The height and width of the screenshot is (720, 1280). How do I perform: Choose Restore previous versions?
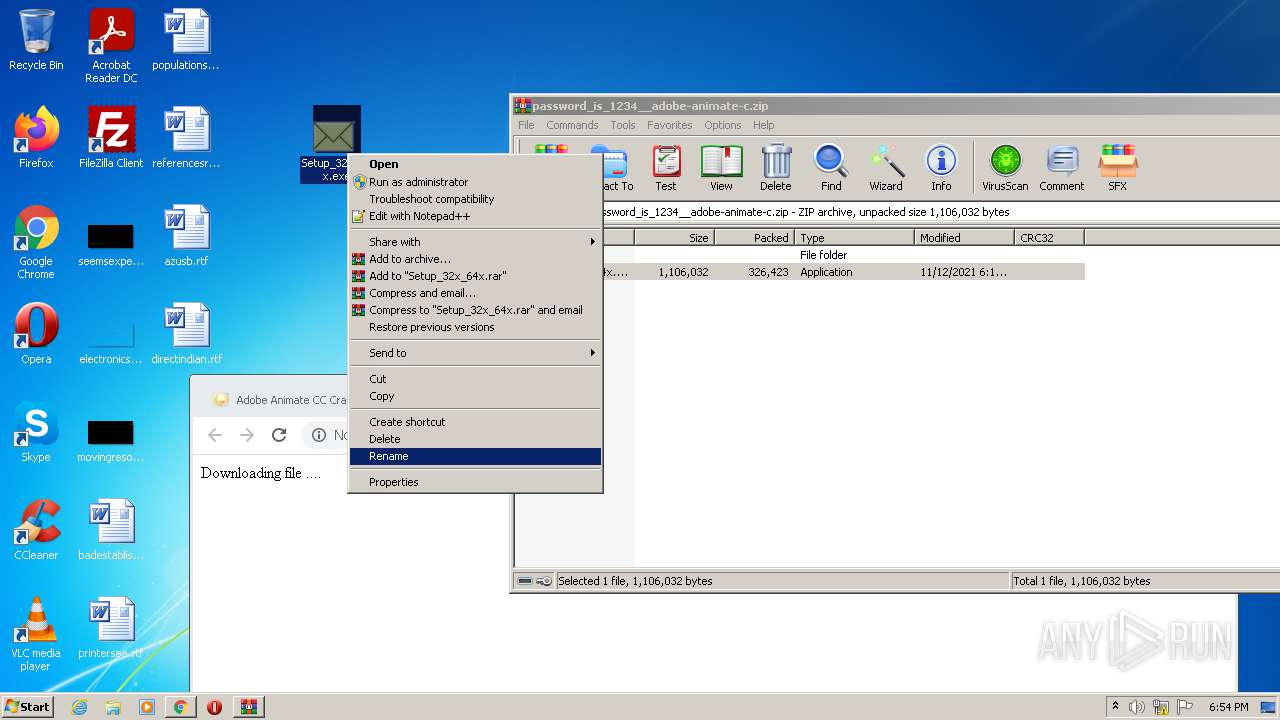click(475, 327)
